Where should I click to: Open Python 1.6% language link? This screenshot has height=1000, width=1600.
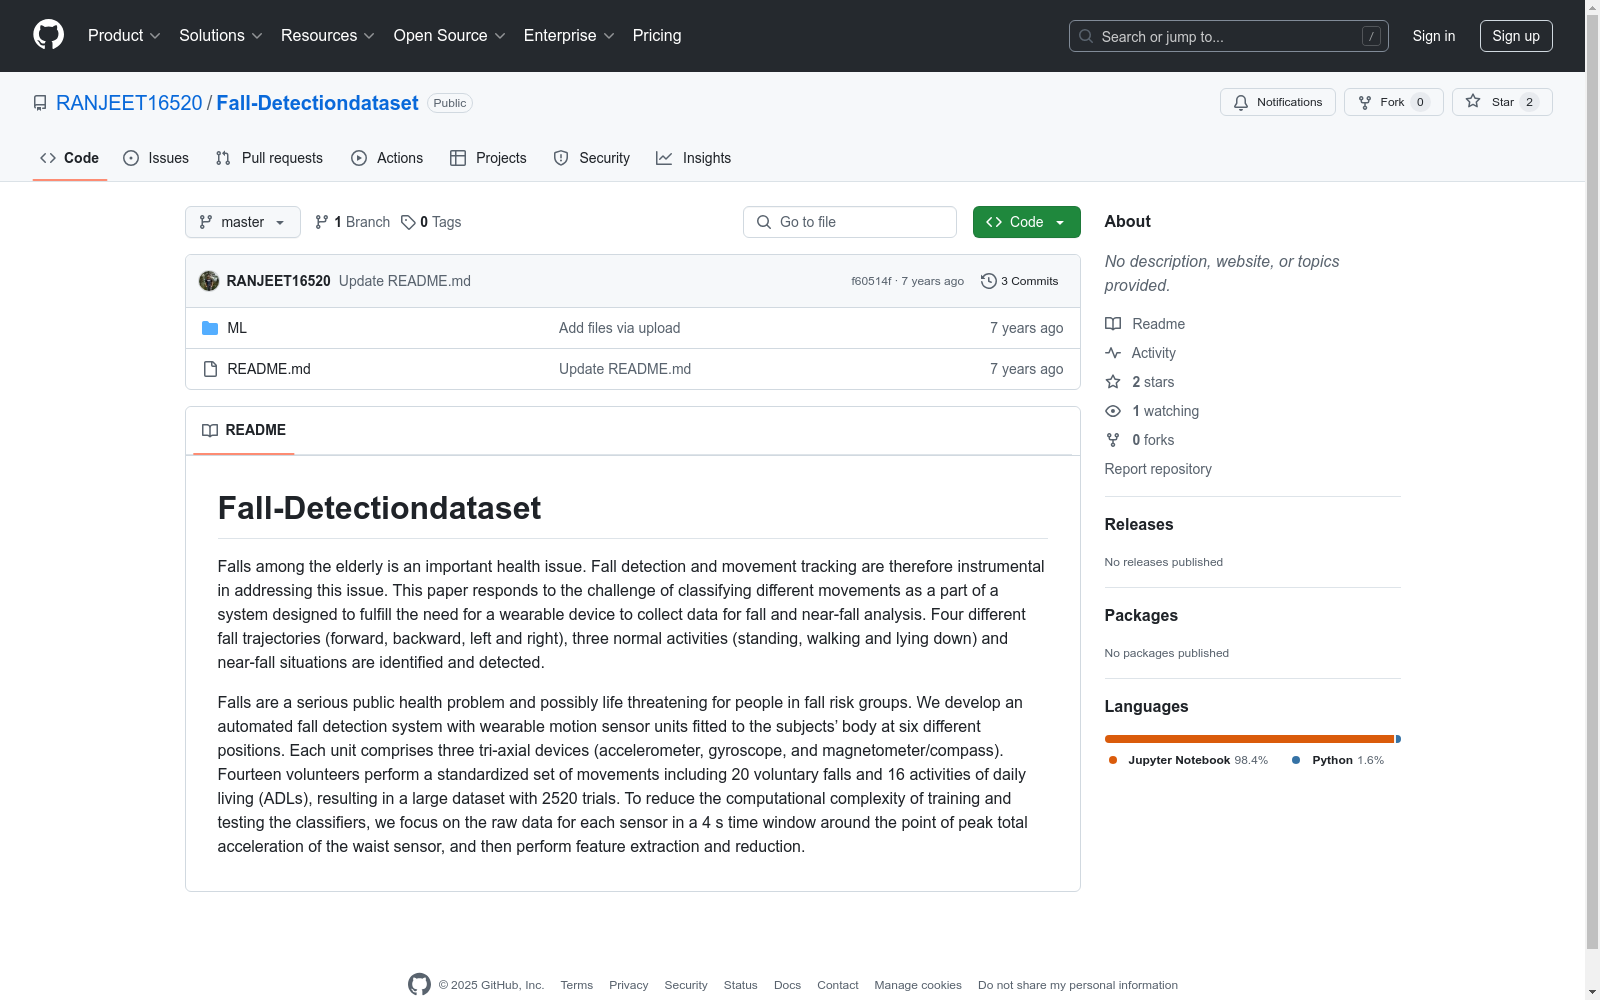pyautogui.click(x=1338, y=760)
